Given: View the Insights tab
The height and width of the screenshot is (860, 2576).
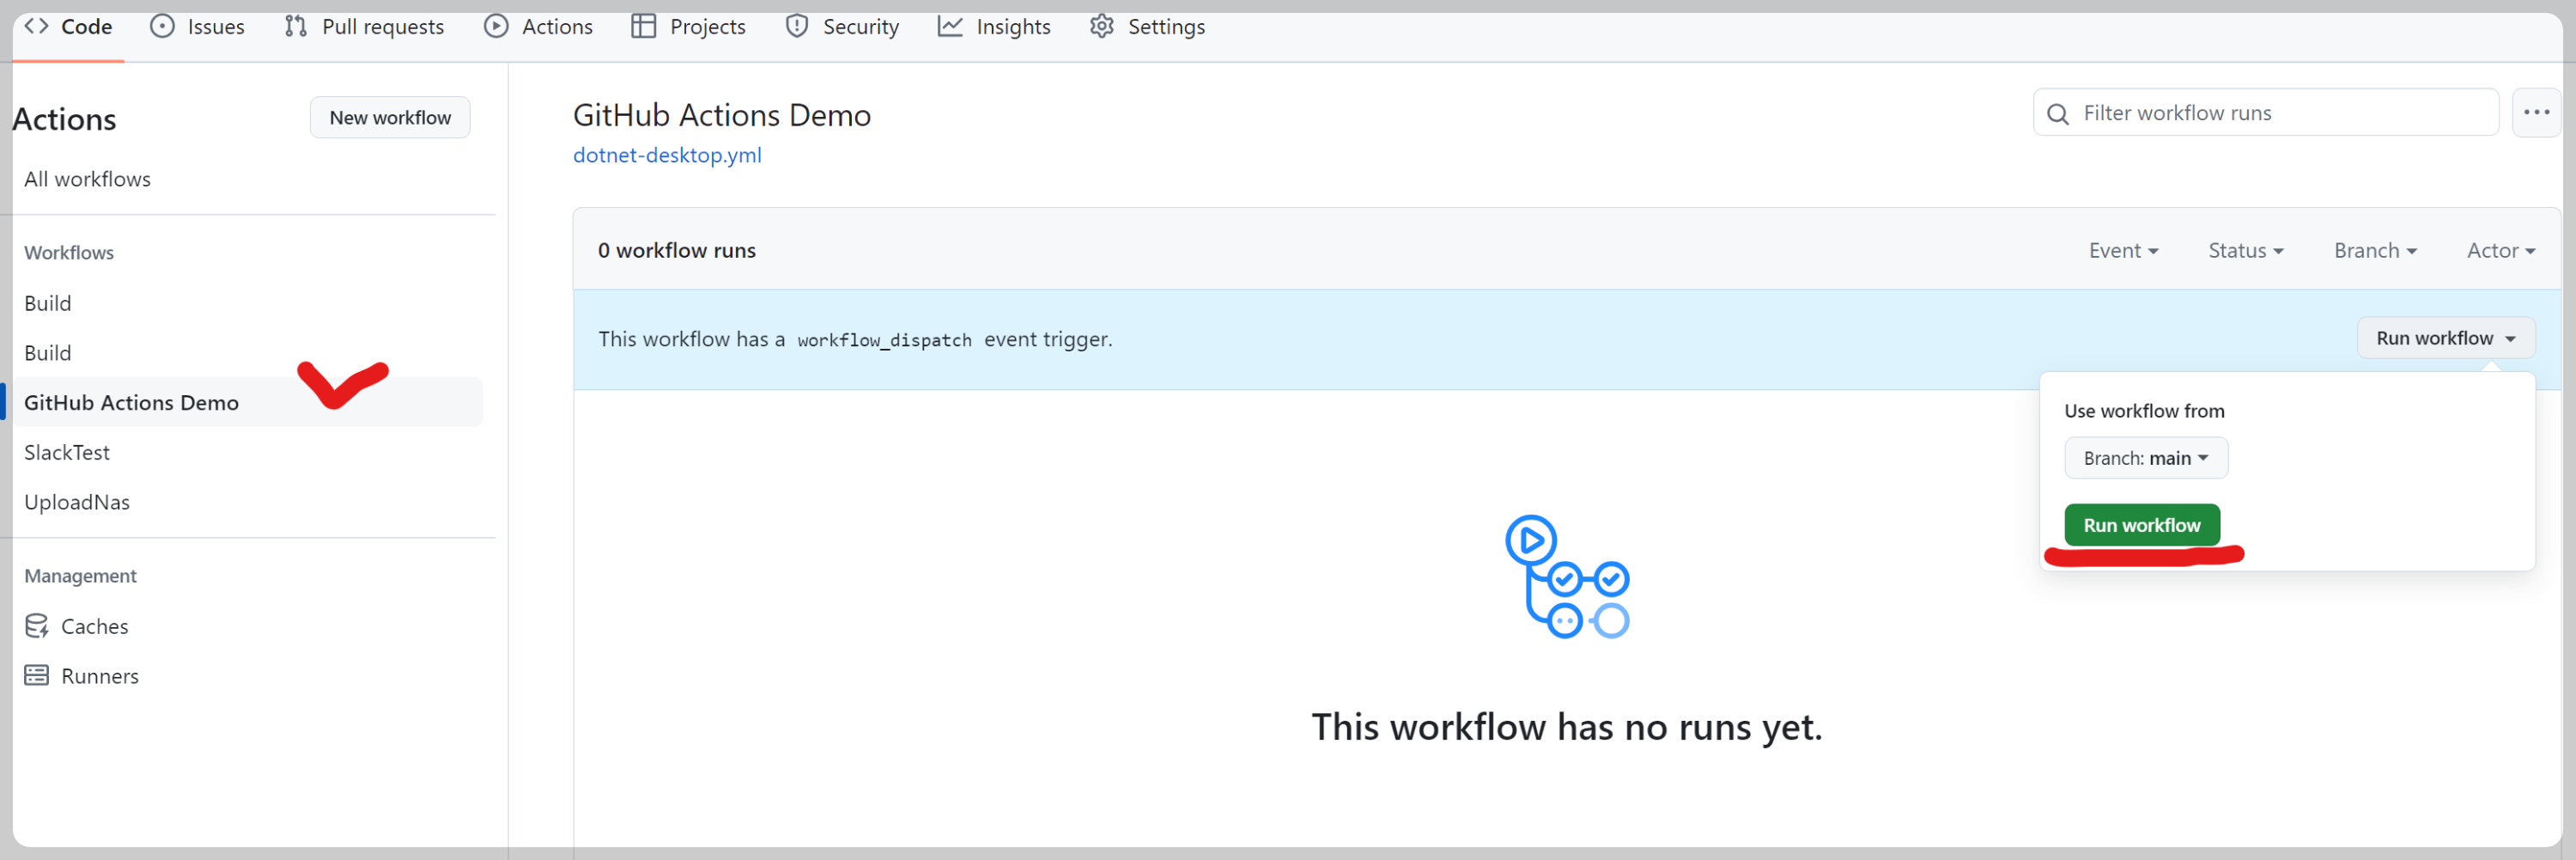Looking at the screenshot, I should 994,27.
